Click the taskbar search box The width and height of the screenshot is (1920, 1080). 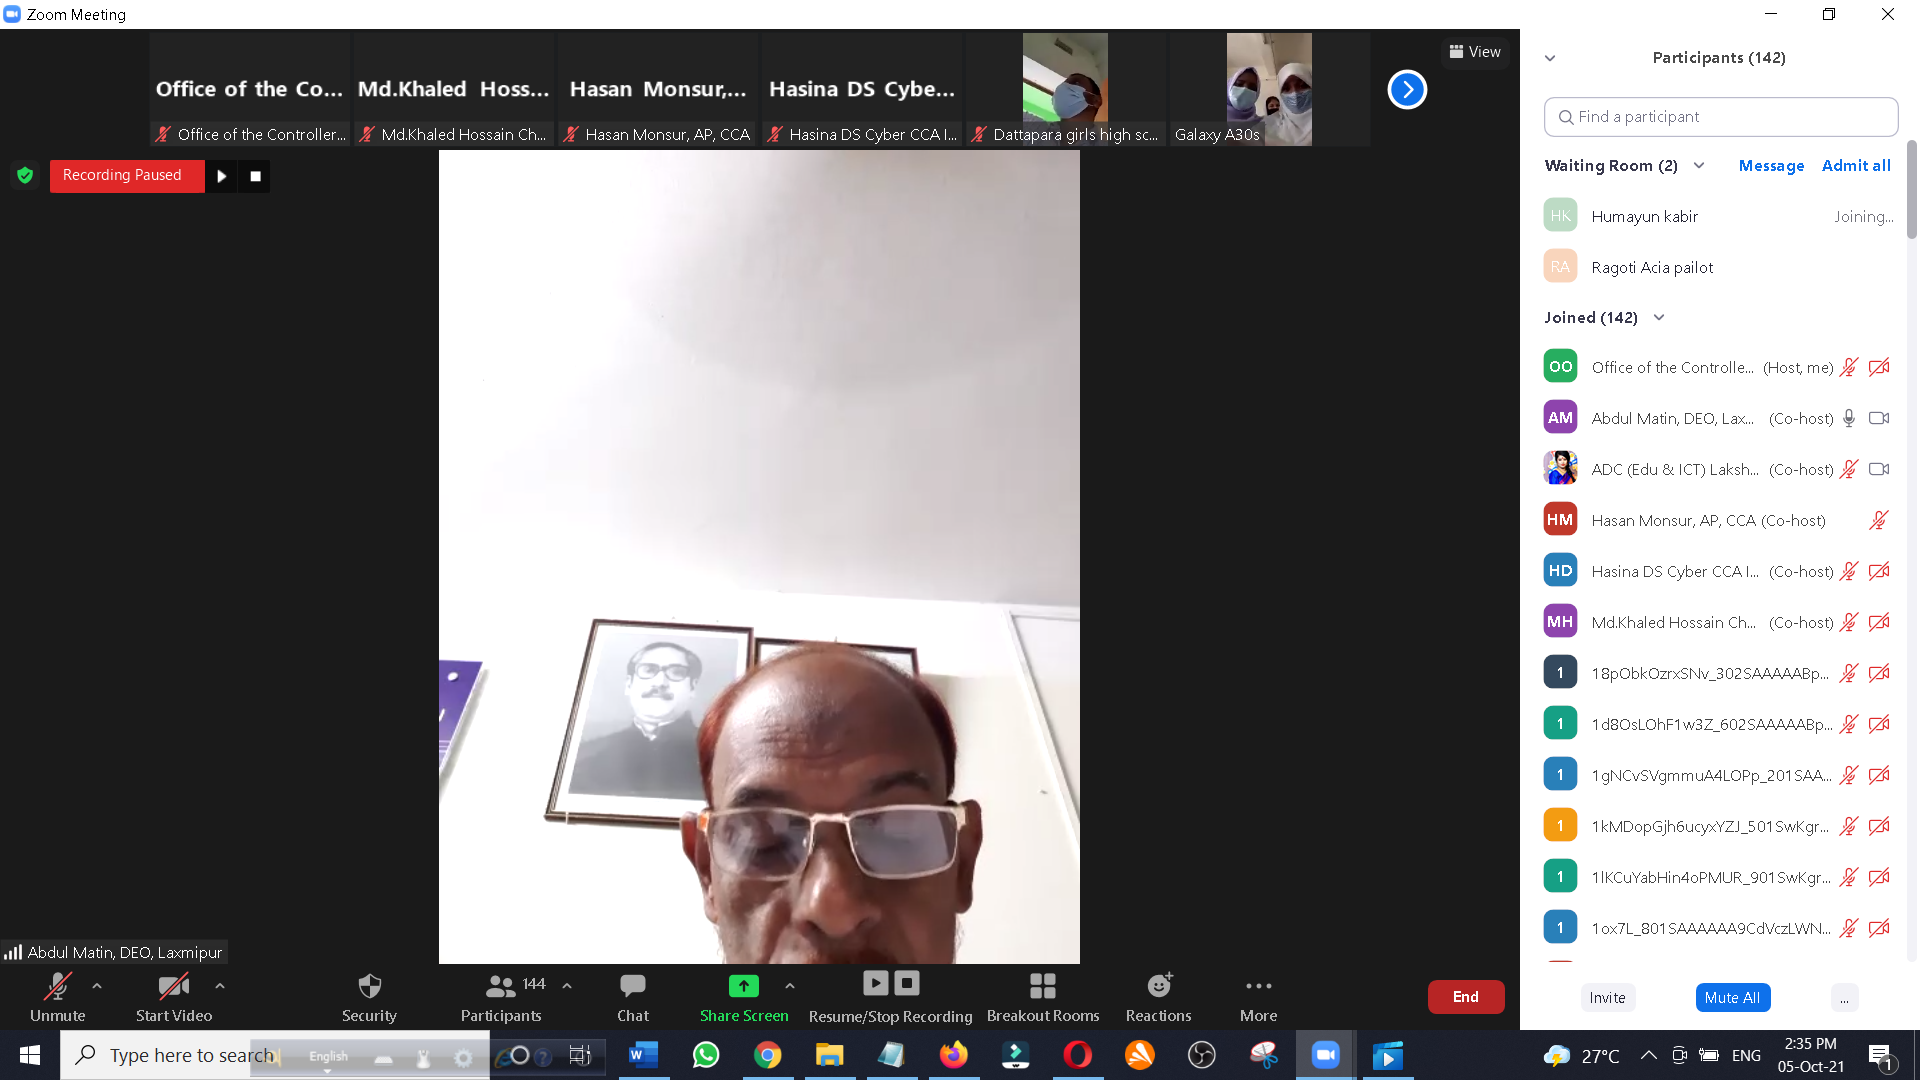coord(275,1055)
